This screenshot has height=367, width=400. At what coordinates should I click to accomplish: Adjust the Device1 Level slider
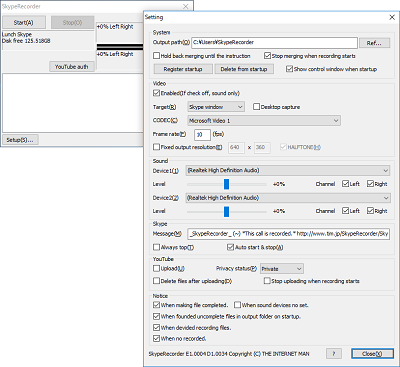227,184
